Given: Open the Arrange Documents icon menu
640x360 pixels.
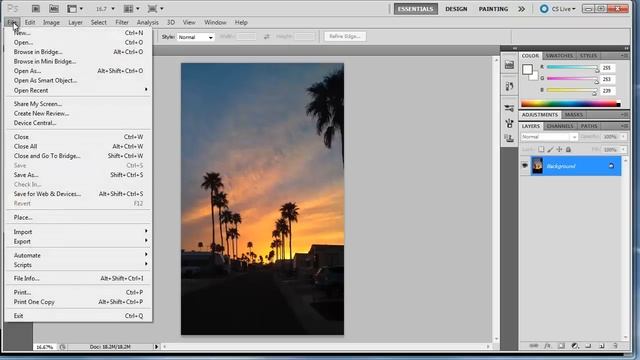Looking at the screenshot, I should coord(132,9).
